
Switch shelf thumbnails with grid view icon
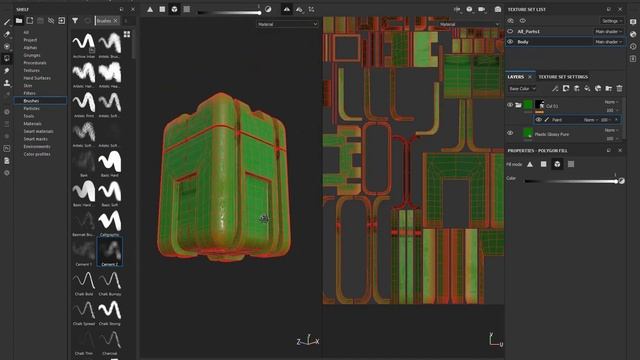(127, 34)
